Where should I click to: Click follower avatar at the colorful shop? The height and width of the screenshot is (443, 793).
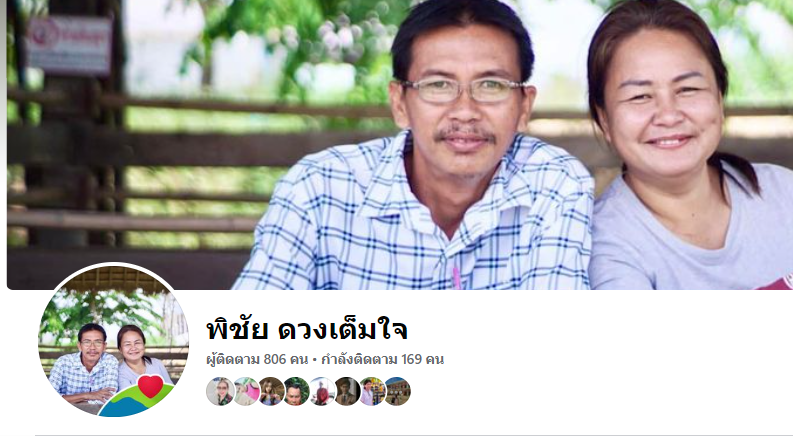click(372, 391)
